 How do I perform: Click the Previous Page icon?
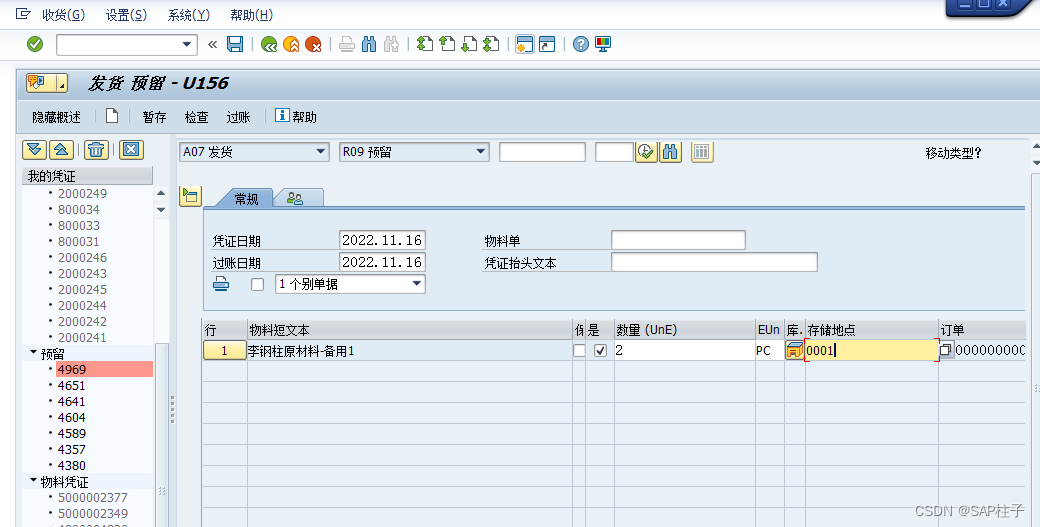[x=447, y=44]
